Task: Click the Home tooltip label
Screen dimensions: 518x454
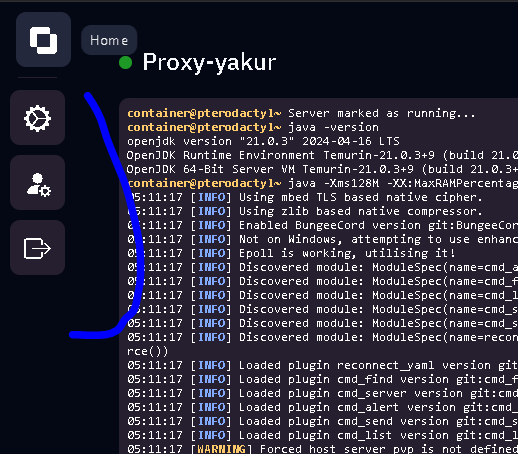Action: 109,40
